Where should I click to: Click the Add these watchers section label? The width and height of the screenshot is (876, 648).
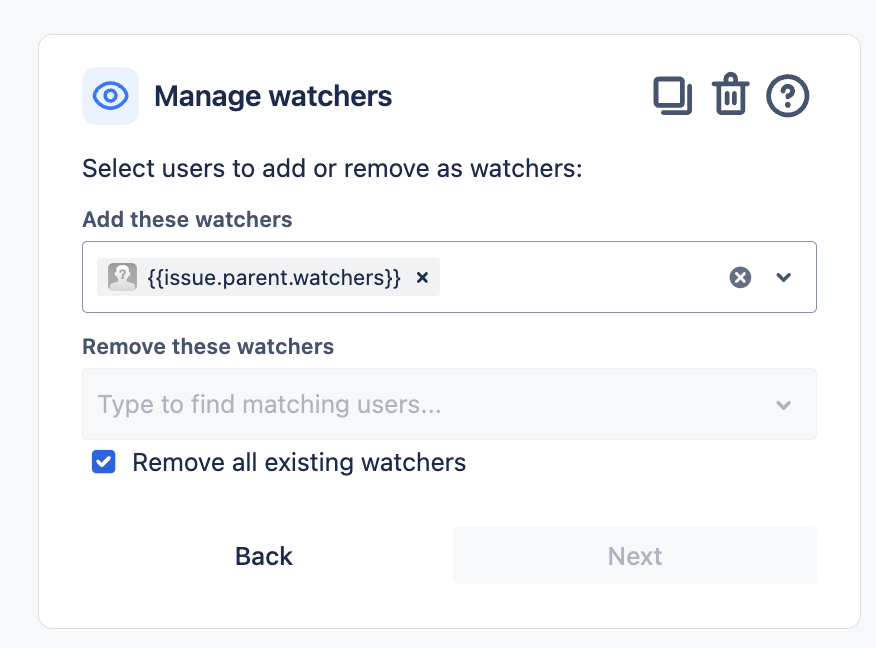click(x=187, y=220)
